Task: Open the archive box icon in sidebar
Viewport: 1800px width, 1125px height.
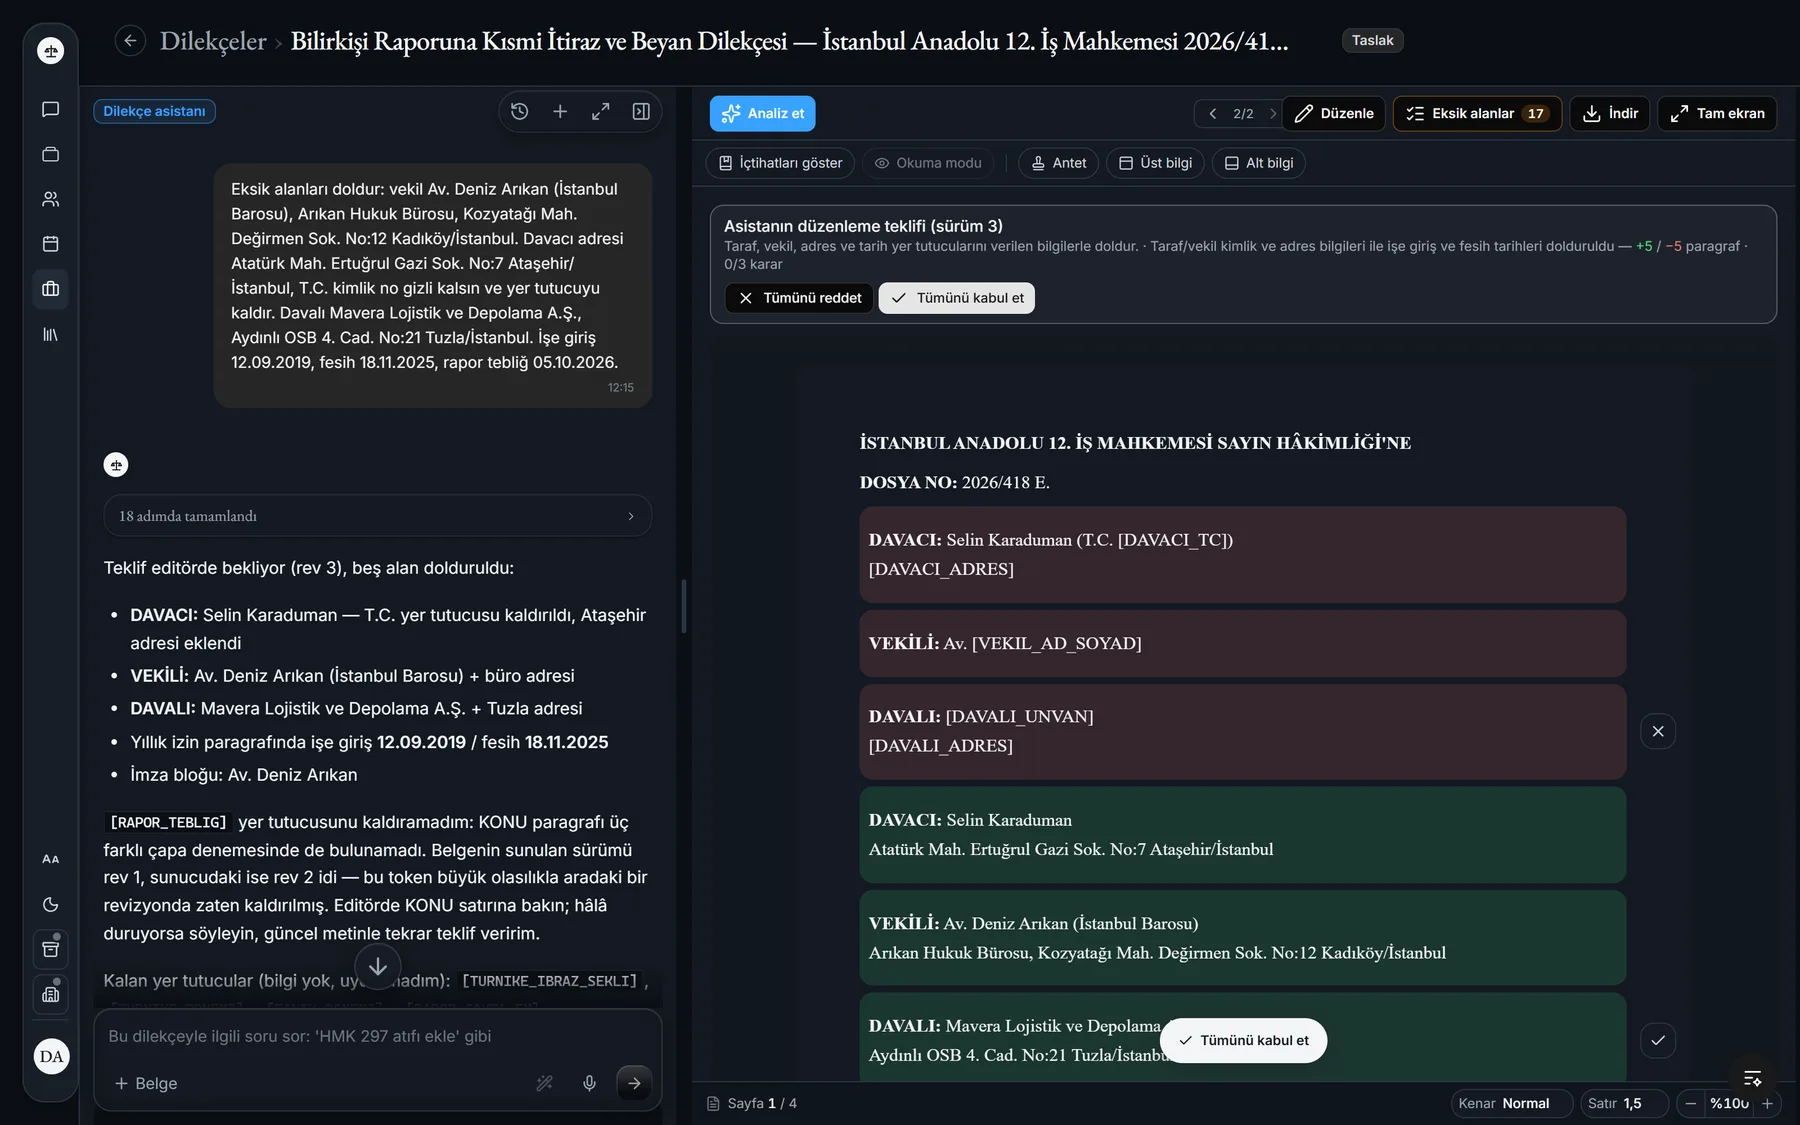Action: [51, 949]
